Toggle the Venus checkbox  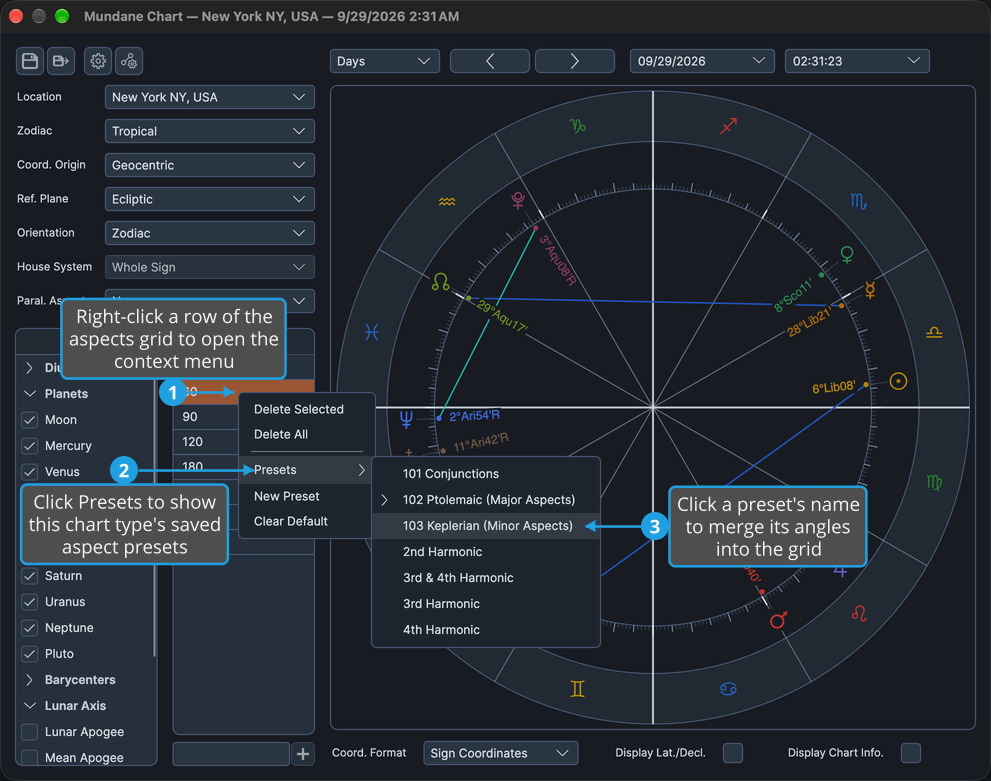tap(30, 472)
